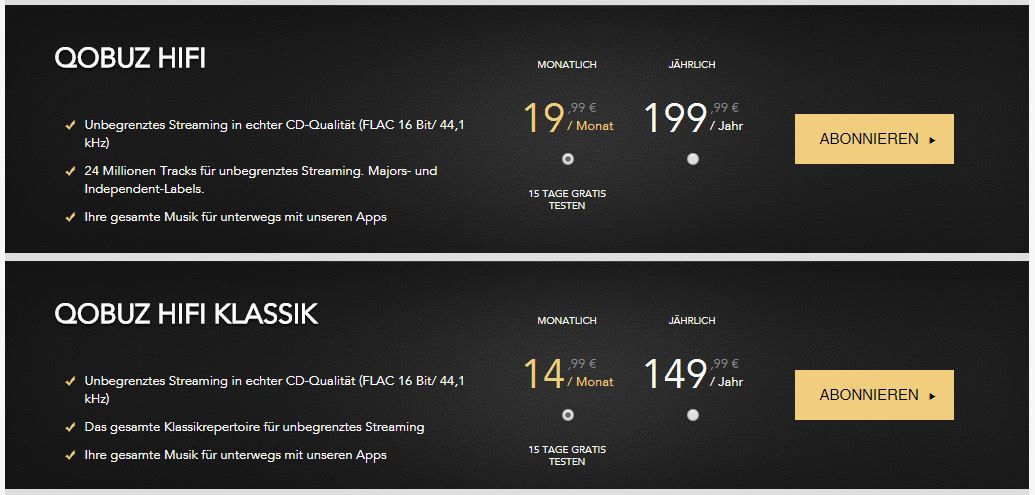Viewport: 1035px width, 495px height.
Task: Select yearly billing for Qobuz Hifi
Action: (693, 159)
